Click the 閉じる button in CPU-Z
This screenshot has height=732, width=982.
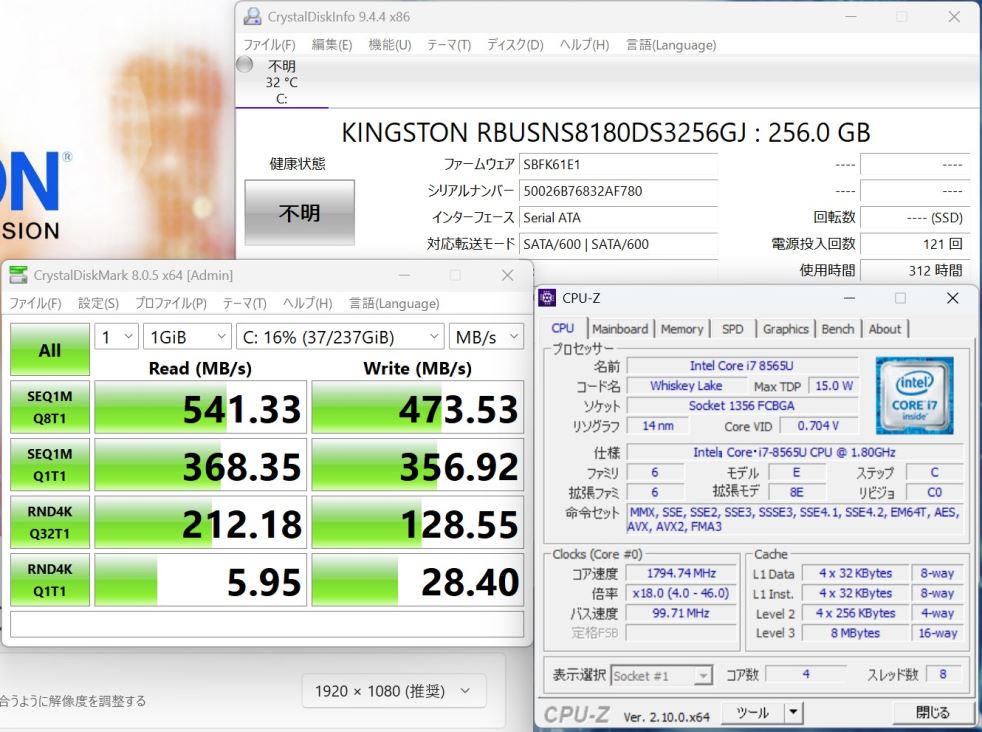[932, 713]
